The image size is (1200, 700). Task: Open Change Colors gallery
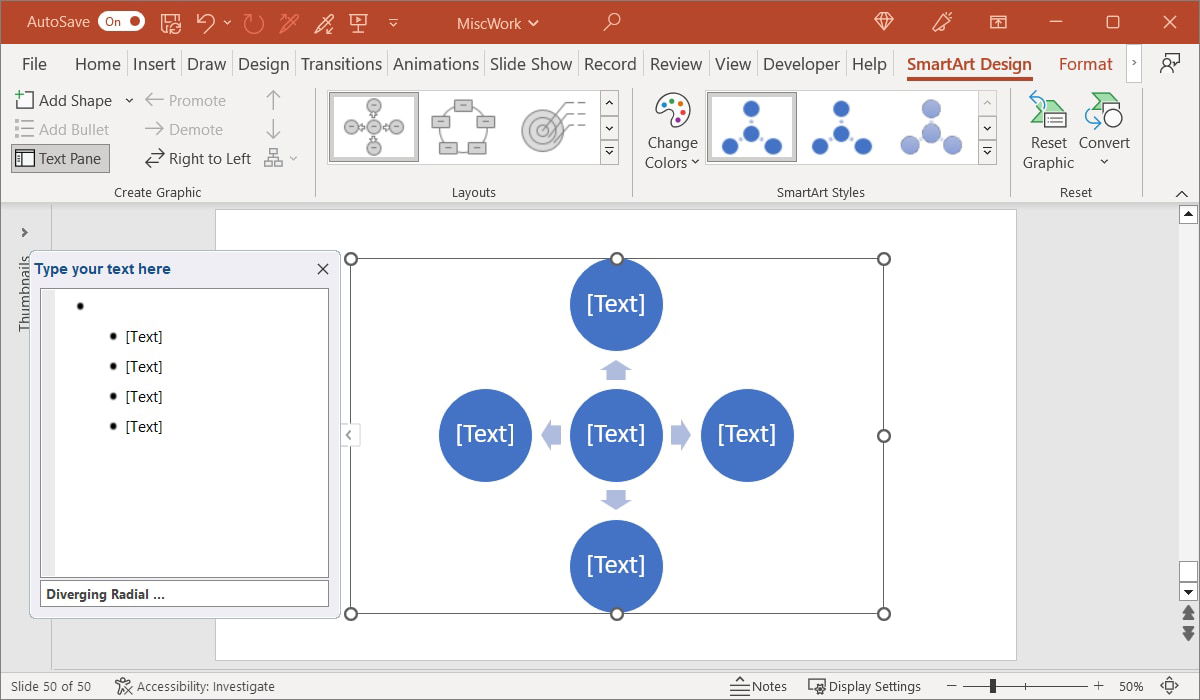click(671, 128)
